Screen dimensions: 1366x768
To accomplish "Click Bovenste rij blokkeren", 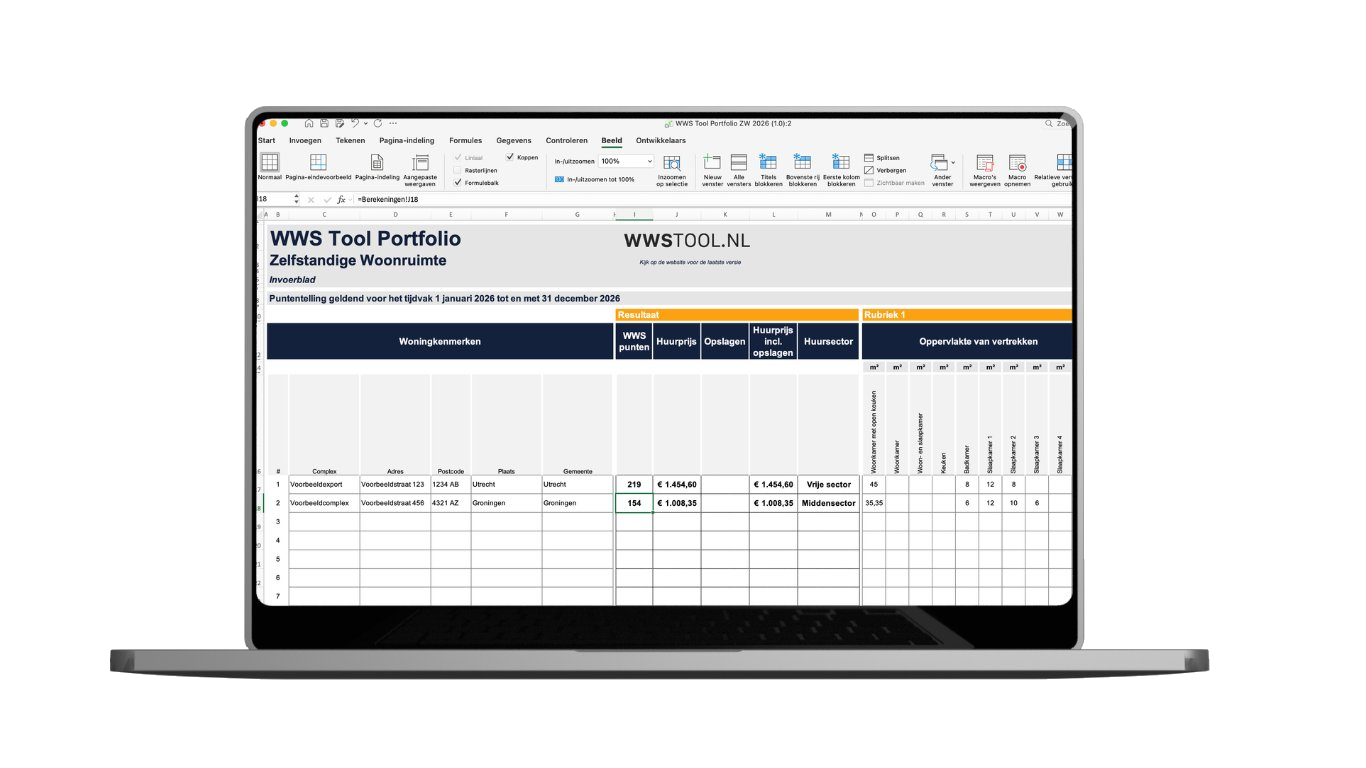I will [x=802, y=162].
